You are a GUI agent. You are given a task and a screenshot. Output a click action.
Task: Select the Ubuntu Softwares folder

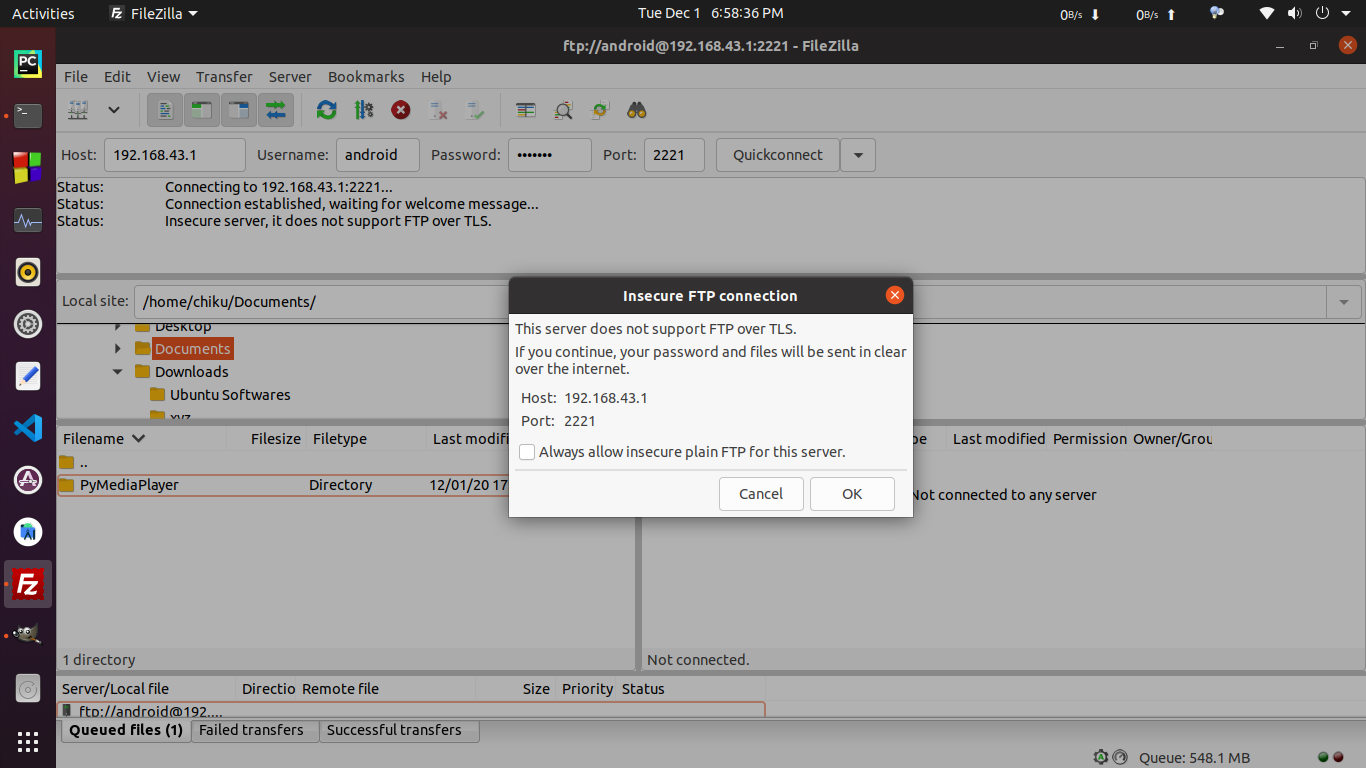click(x=230, y=395)
